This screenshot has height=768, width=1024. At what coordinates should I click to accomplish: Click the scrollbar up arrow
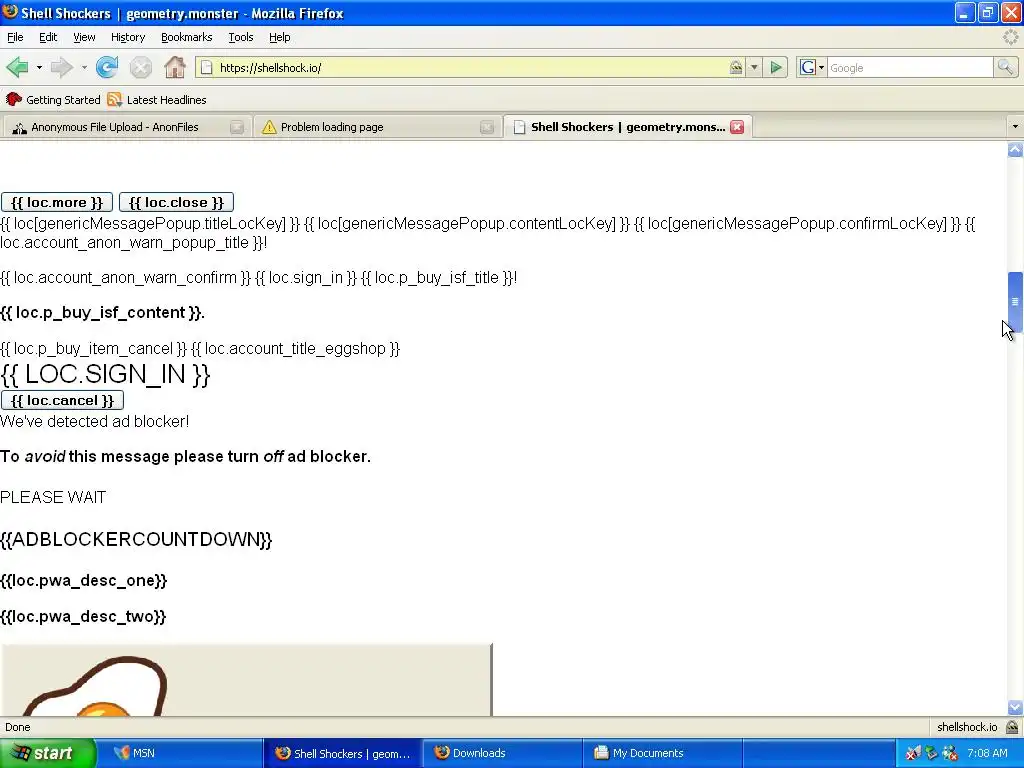pos(1015,150)
